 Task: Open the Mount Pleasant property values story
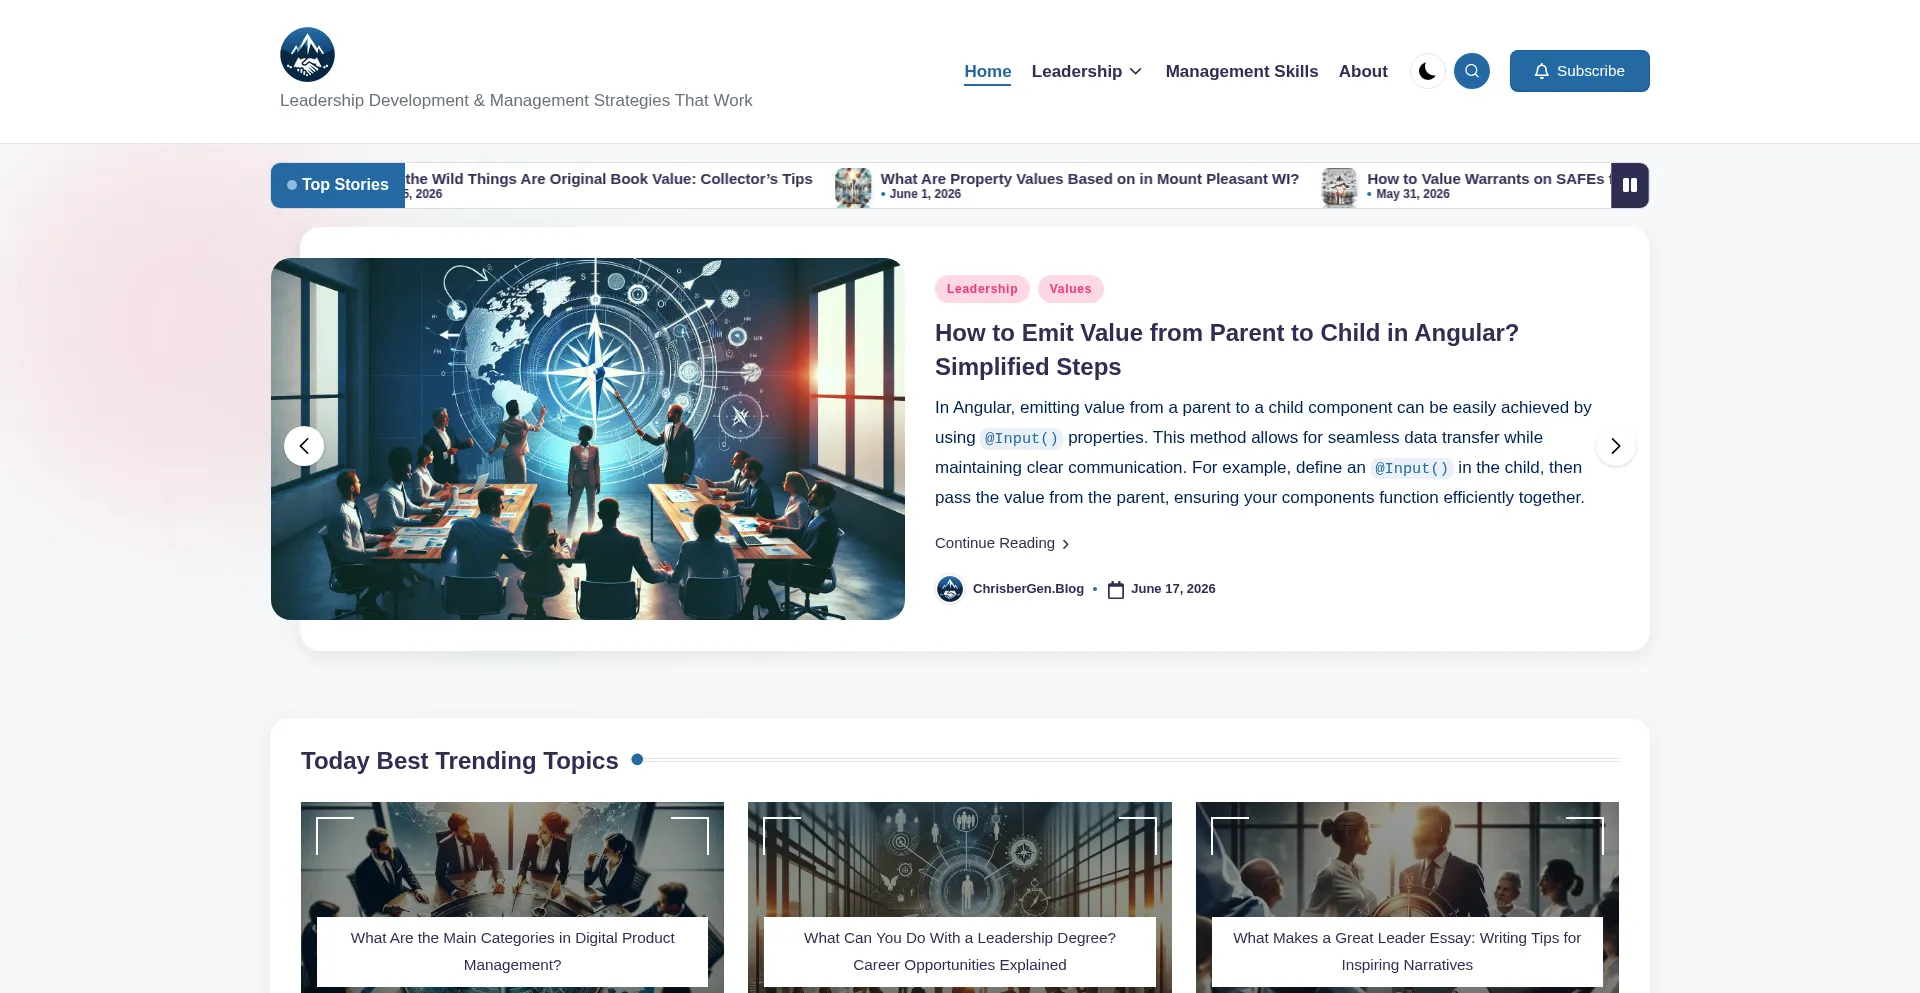pyautogui.click(x=1090, y=179)
